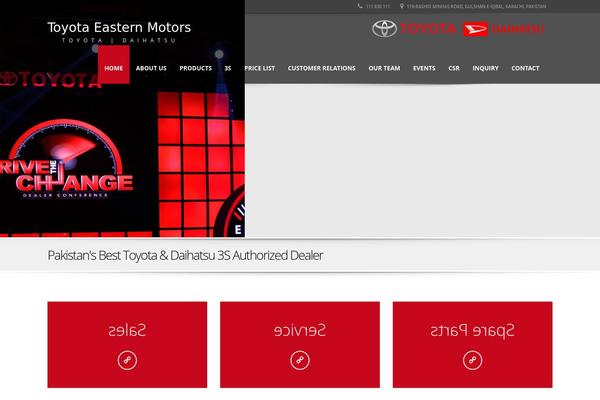The width and height of the screenshot is (600, 400).
Task: Open the Price List page
Action: click(x=260, y=68)
